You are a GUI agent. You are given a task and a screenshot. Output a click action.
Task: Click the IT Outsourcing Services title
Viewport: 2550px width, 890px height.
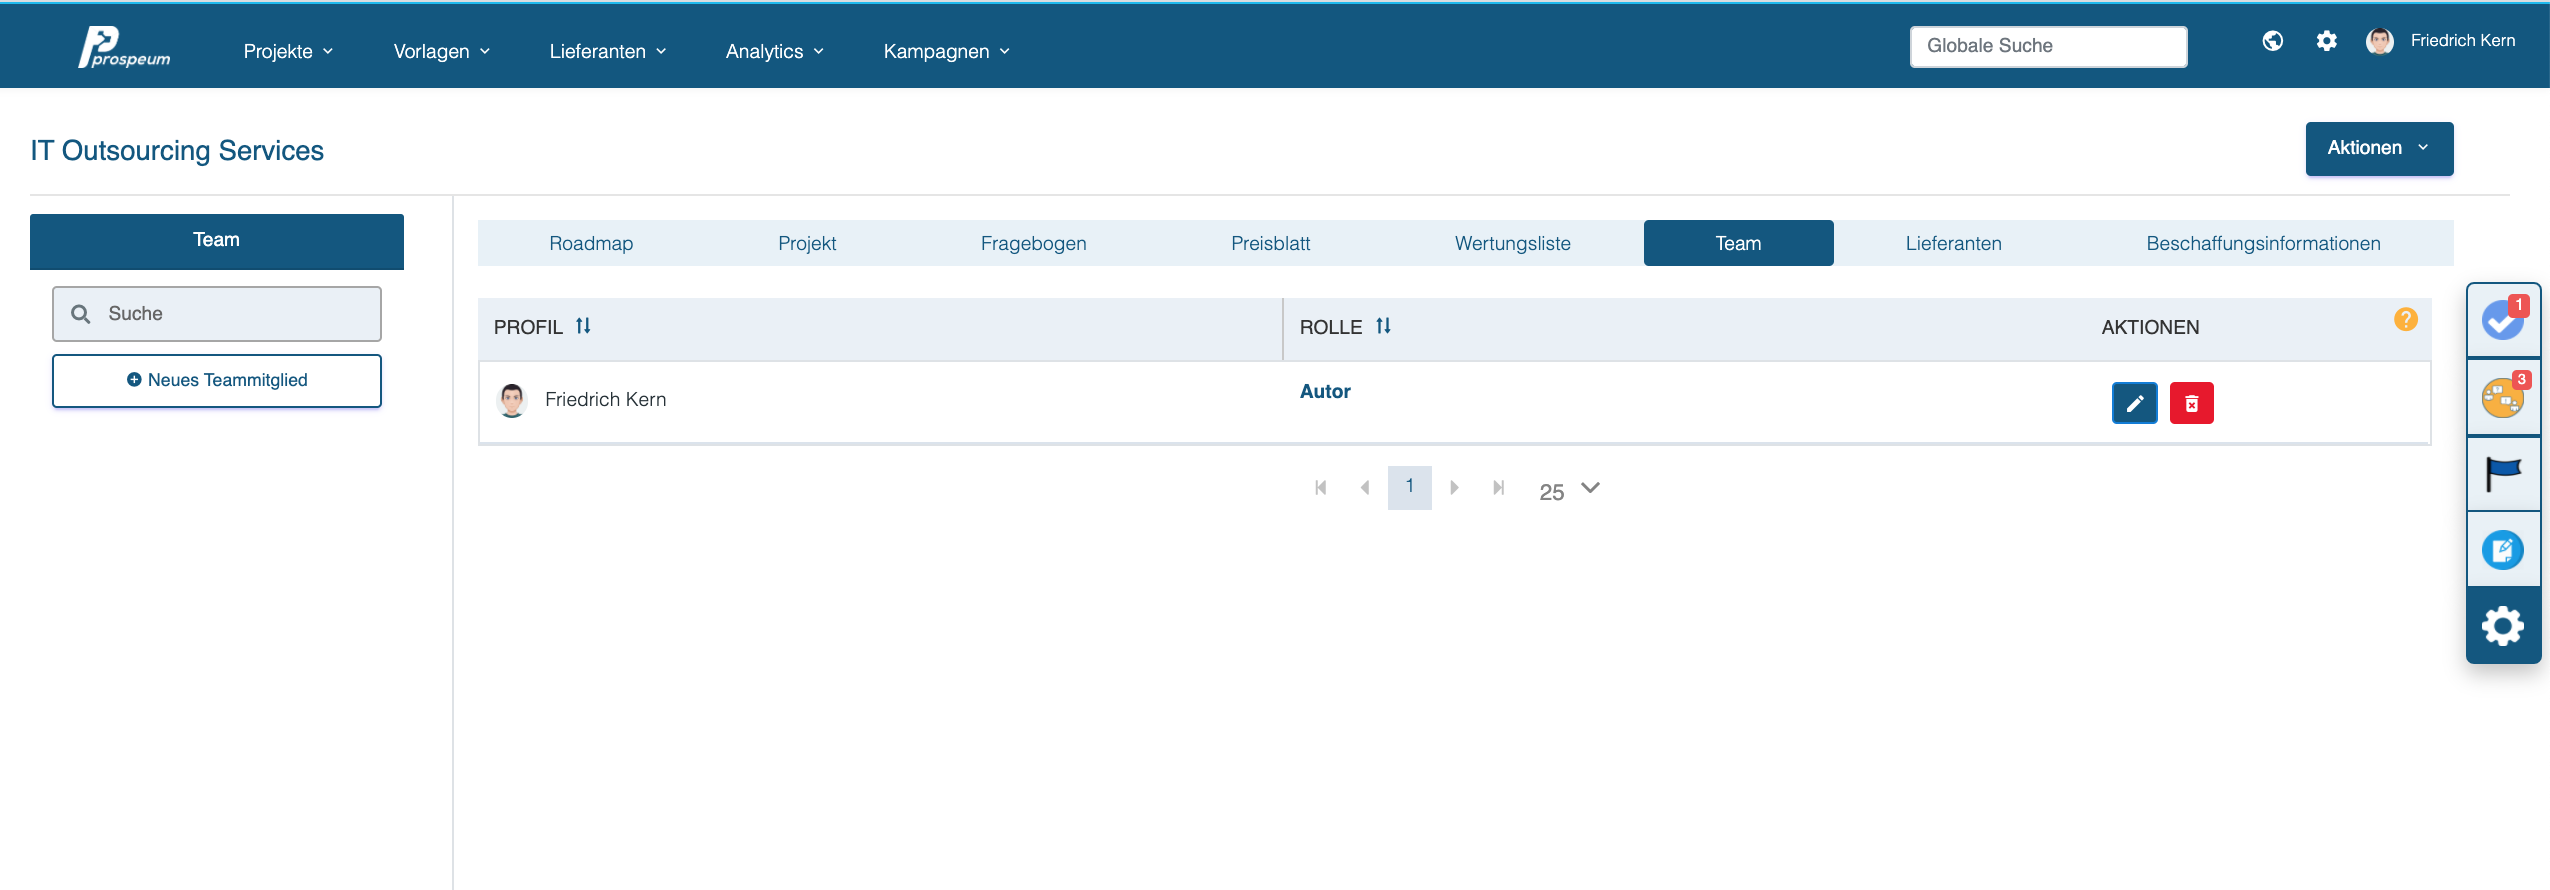(x=177, y=151)
